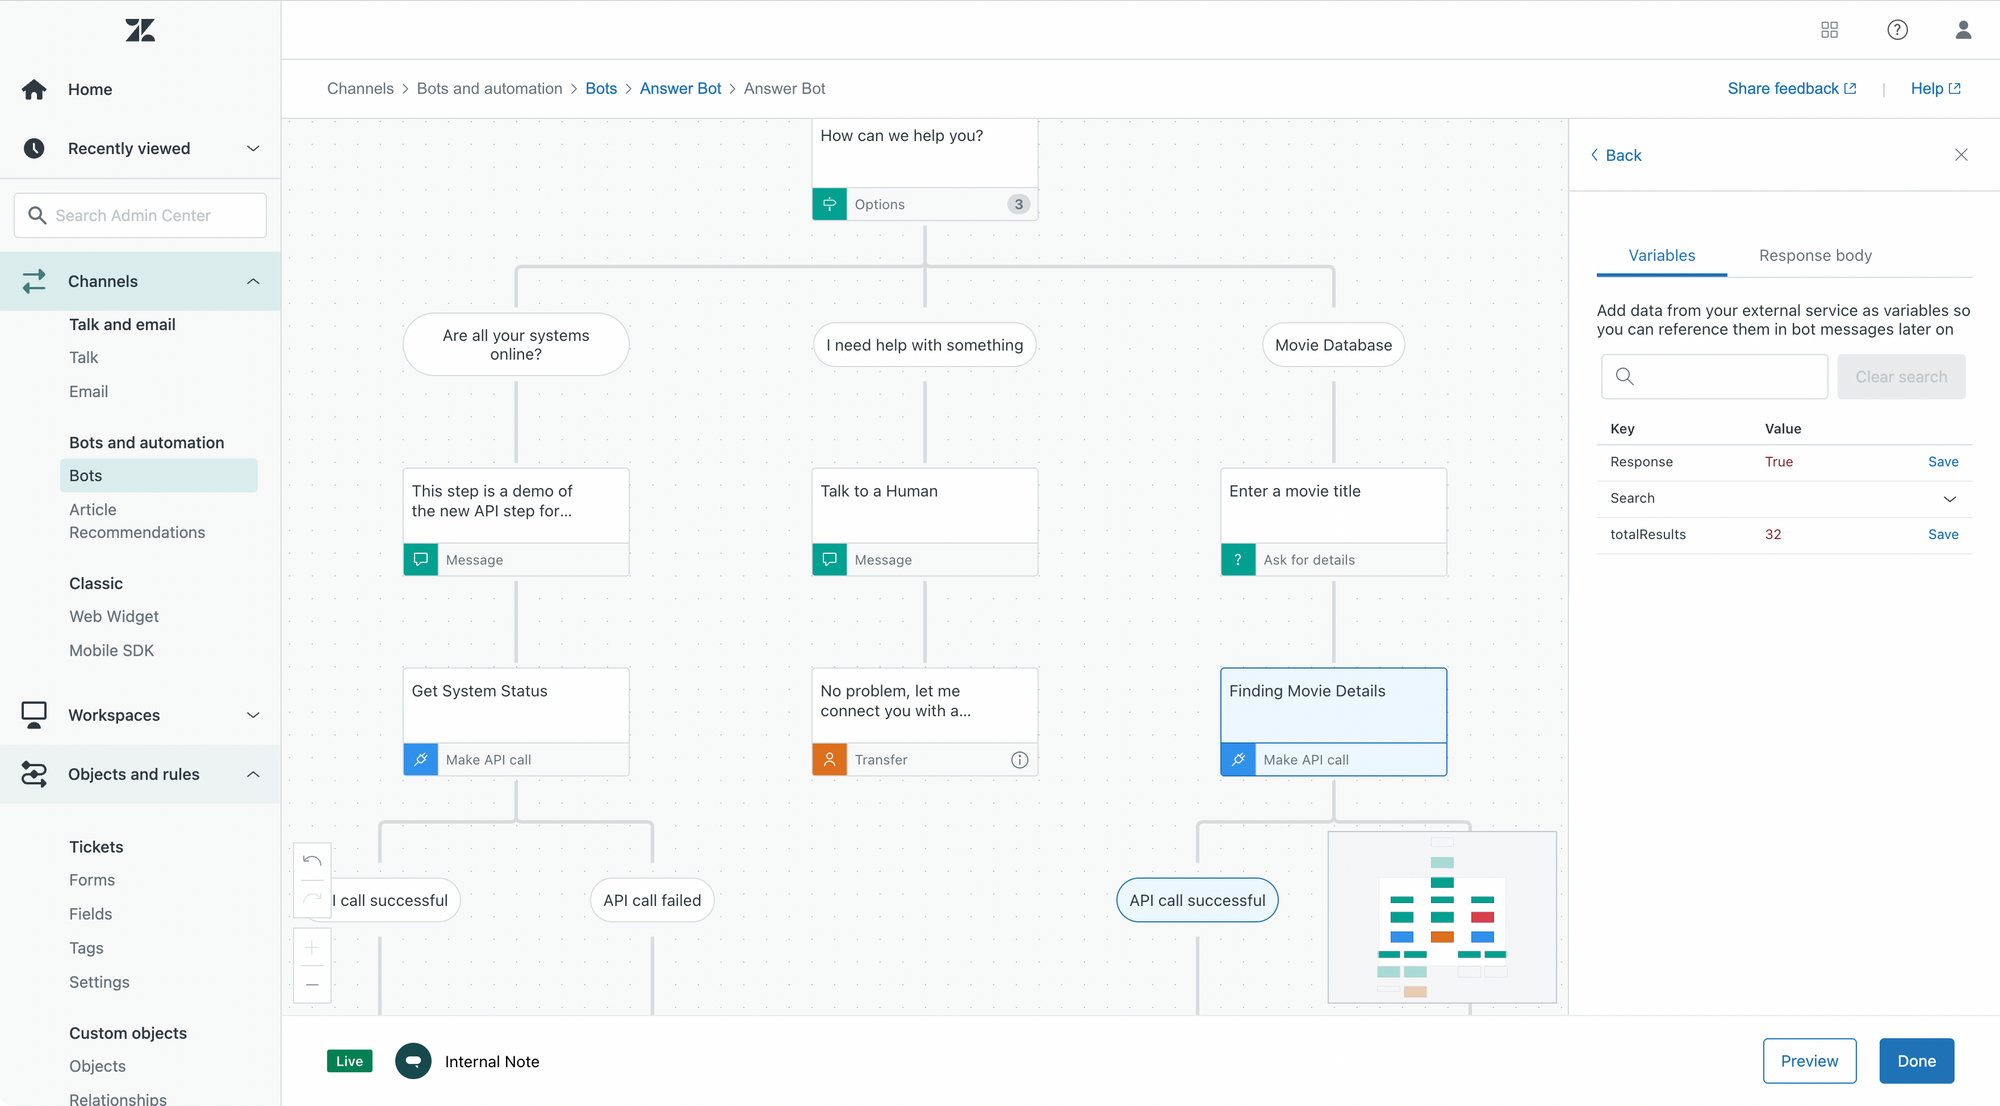Click the Transfer step info icon
Image resolution: width=2000 pixels, height=1106 pixels.
point(1019,760)
